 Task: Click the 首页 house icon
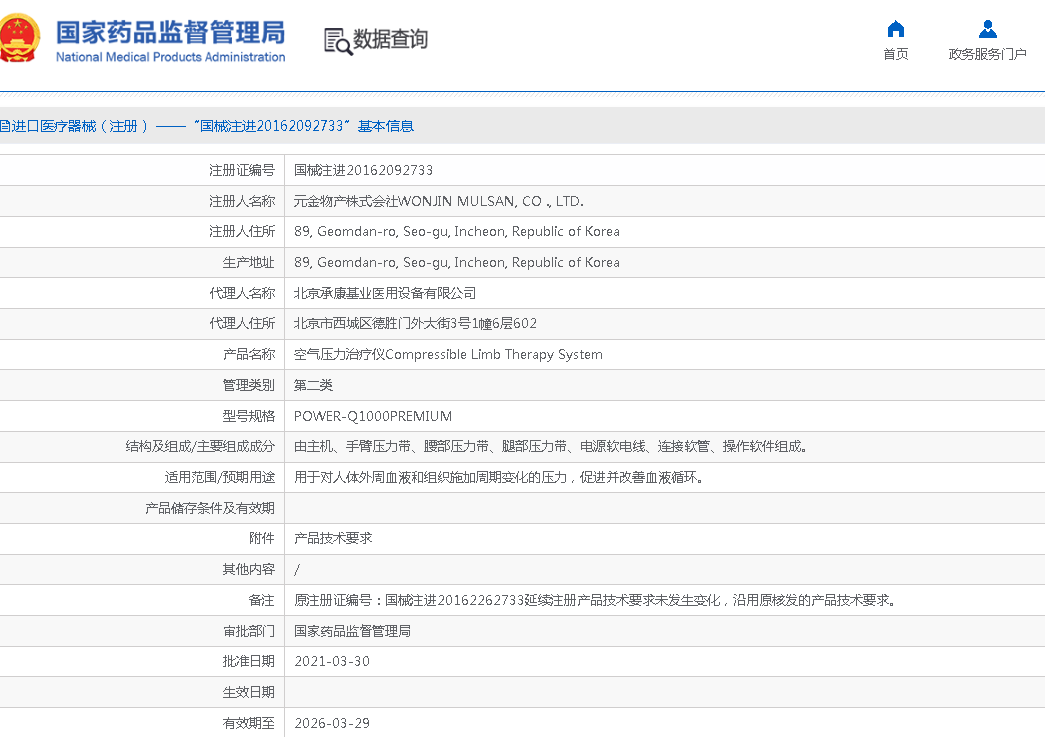click(896, 28)
